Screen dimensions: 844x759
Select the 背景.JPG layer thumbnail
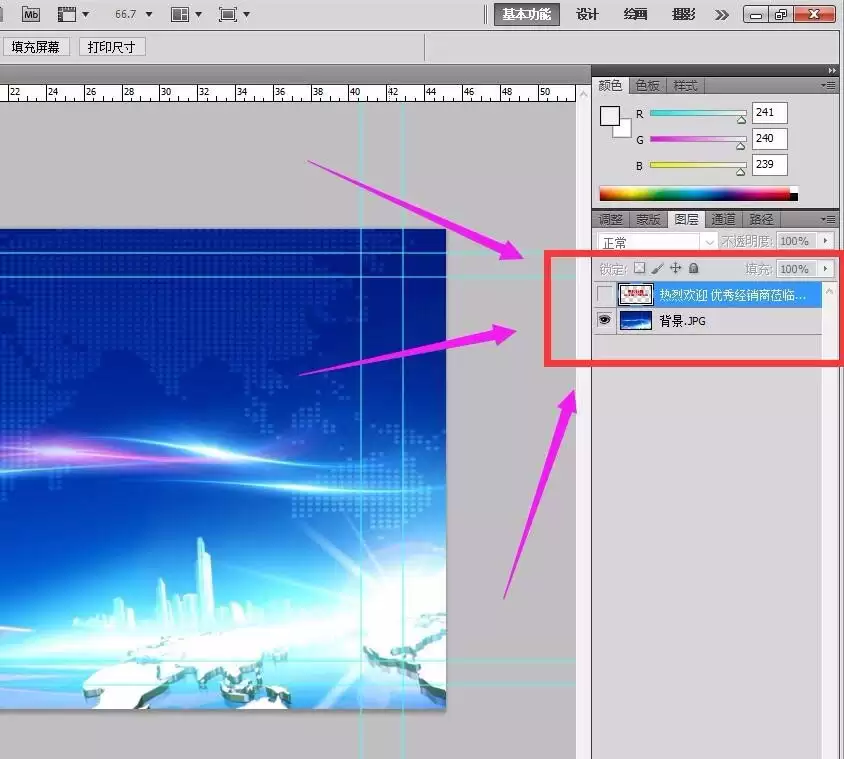click(635, 320)
